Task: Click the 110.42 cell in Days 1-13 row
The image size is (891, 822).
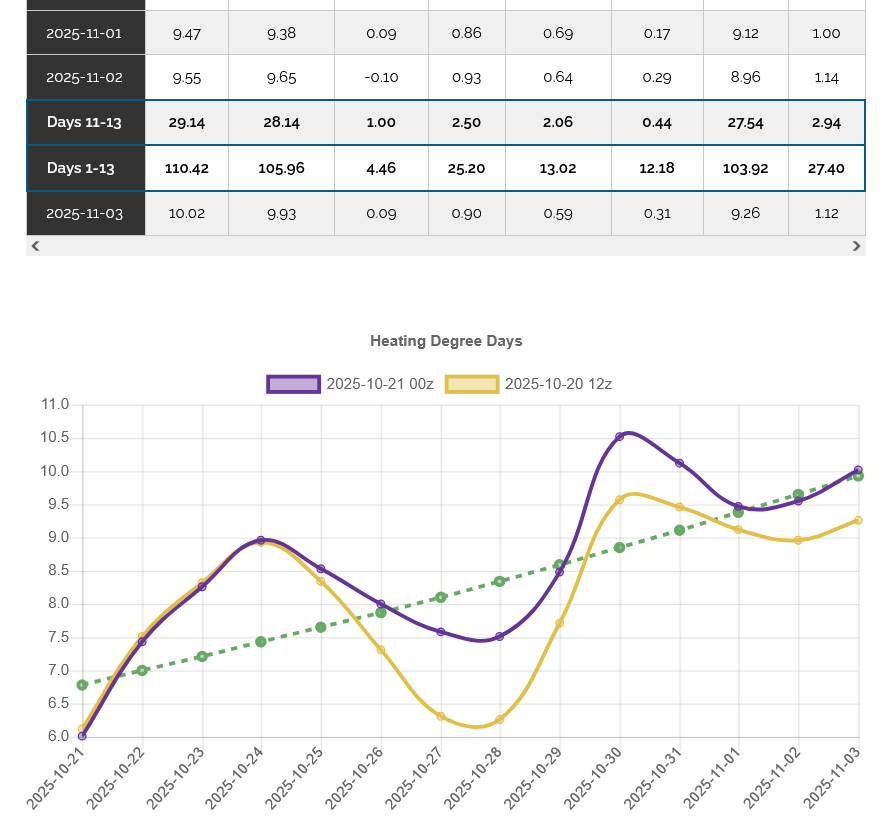Action: click(187, 168)
